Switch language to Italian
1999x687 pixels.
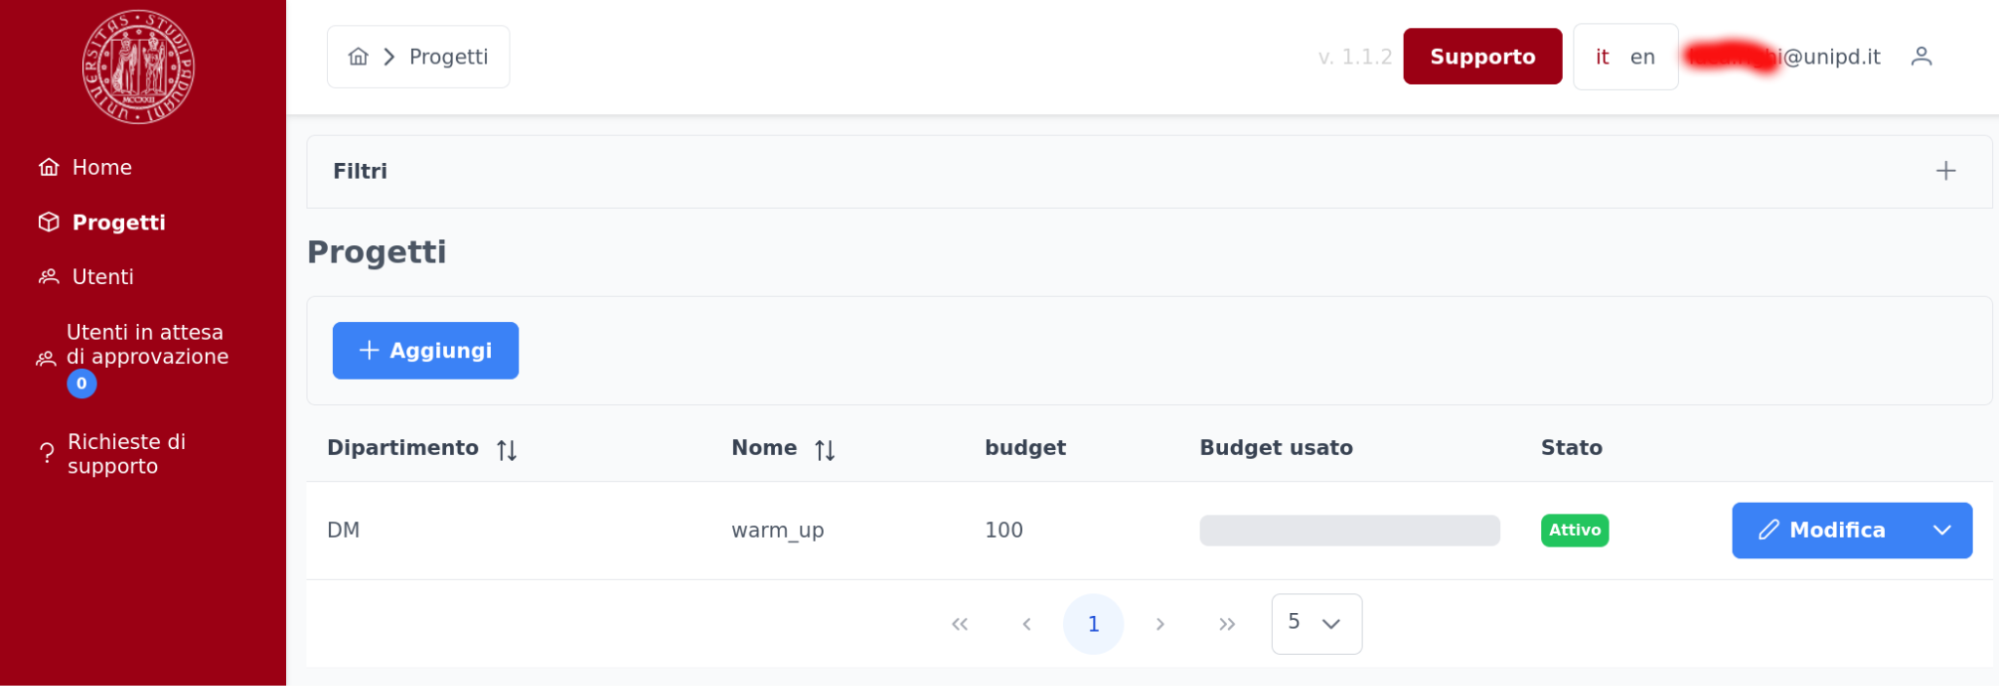pos(1602,57)
